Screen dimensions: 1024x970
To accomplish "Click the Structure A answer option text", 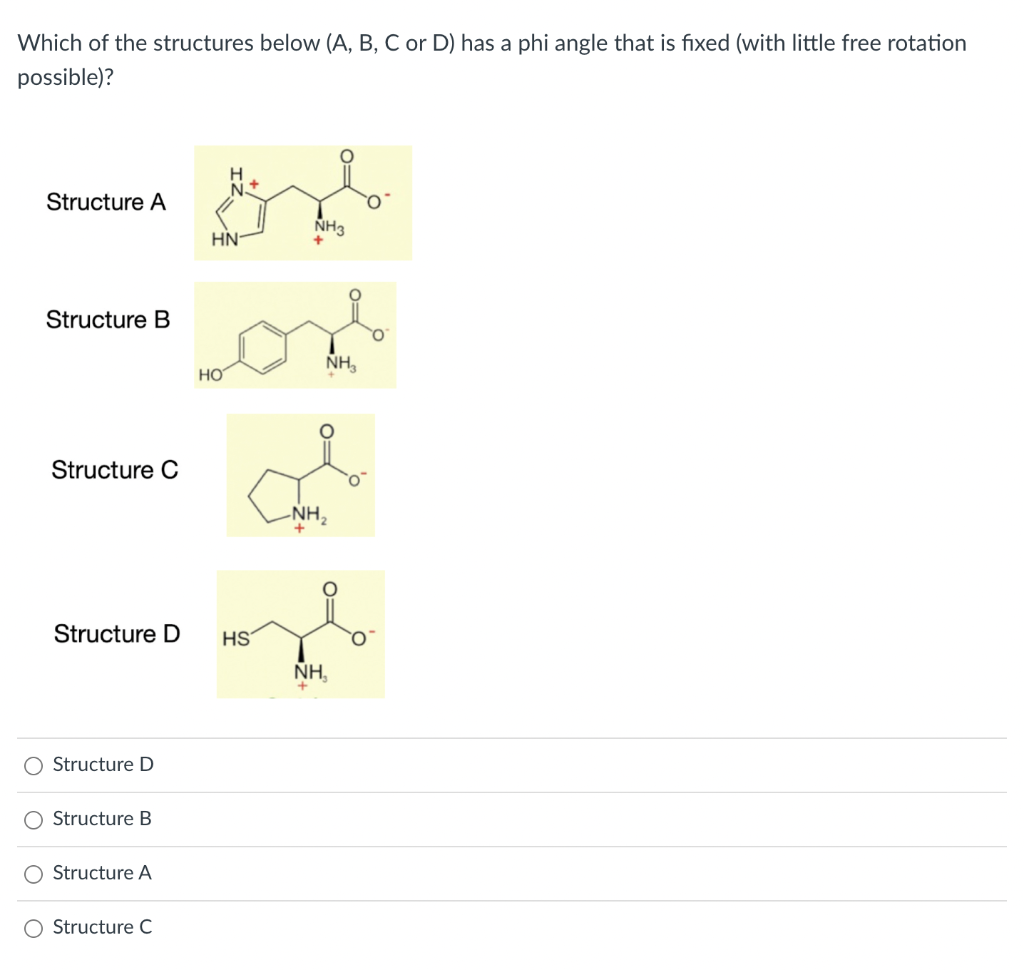I will (x=101, y=872).
